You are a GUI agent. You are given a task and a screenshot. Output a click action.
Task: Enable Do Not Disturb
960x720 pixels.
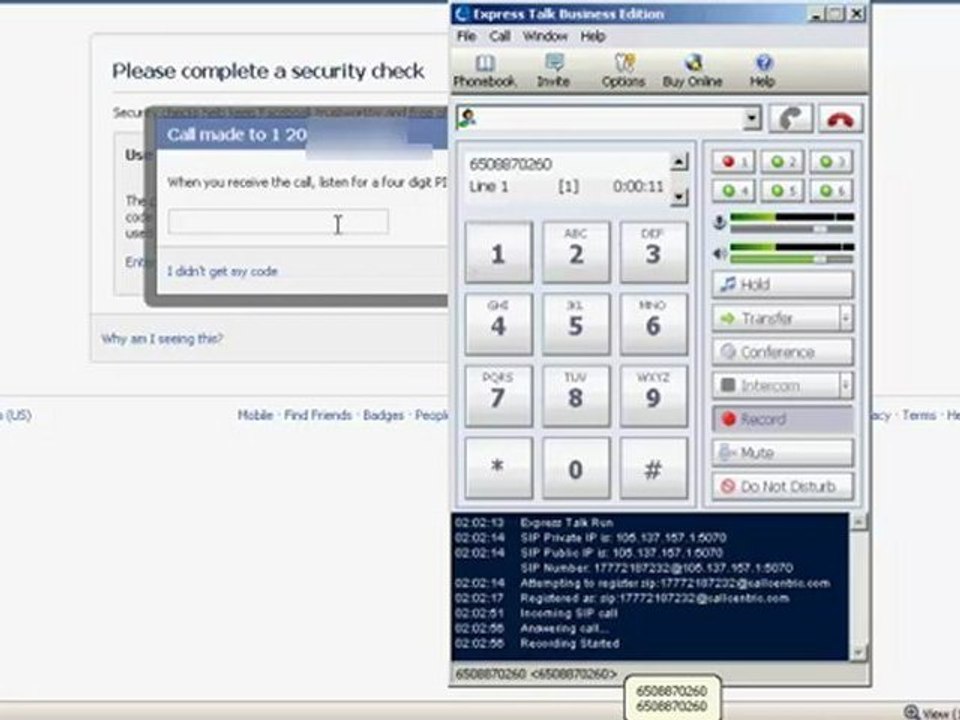(x=782, y=487)
